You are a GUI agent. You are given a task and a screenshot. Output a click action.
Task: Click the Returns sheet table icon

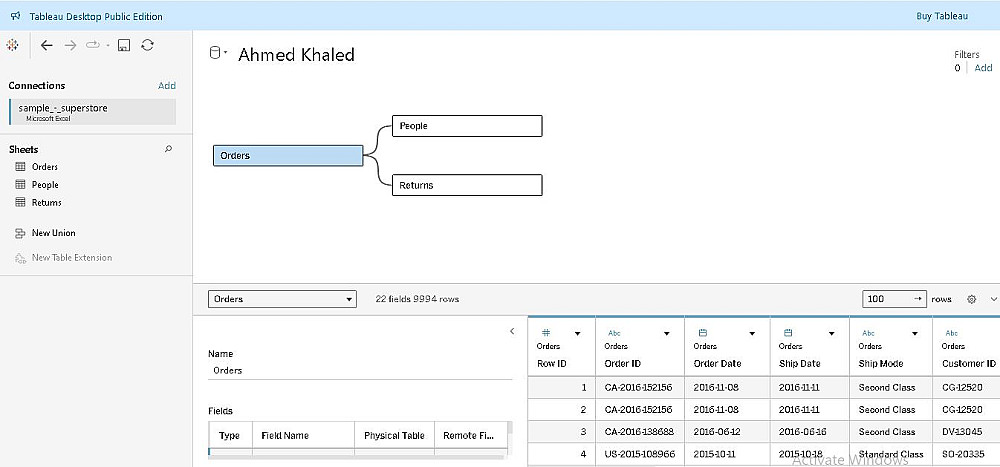[x=20, y=202]
